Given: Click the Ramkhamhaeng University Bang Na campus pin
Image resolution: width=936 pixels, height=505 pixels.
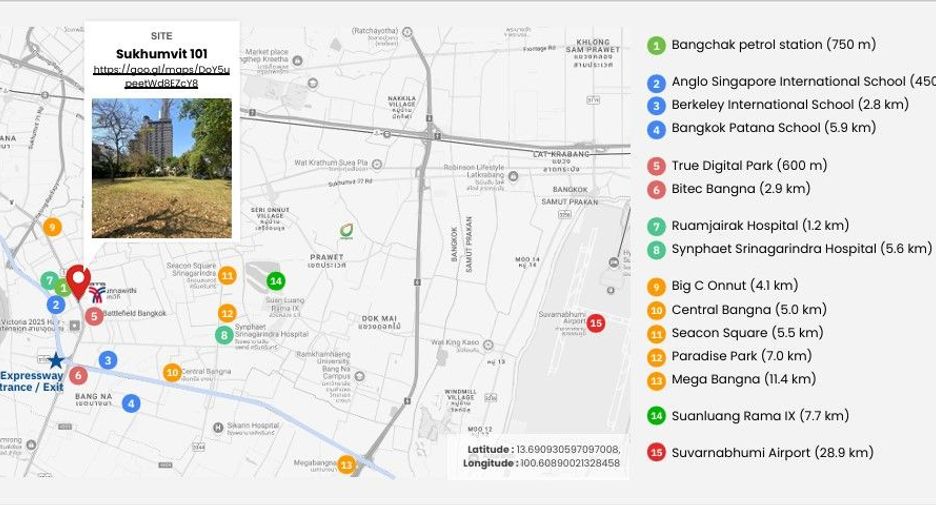Looking at the screenshot, I should 359,376.
